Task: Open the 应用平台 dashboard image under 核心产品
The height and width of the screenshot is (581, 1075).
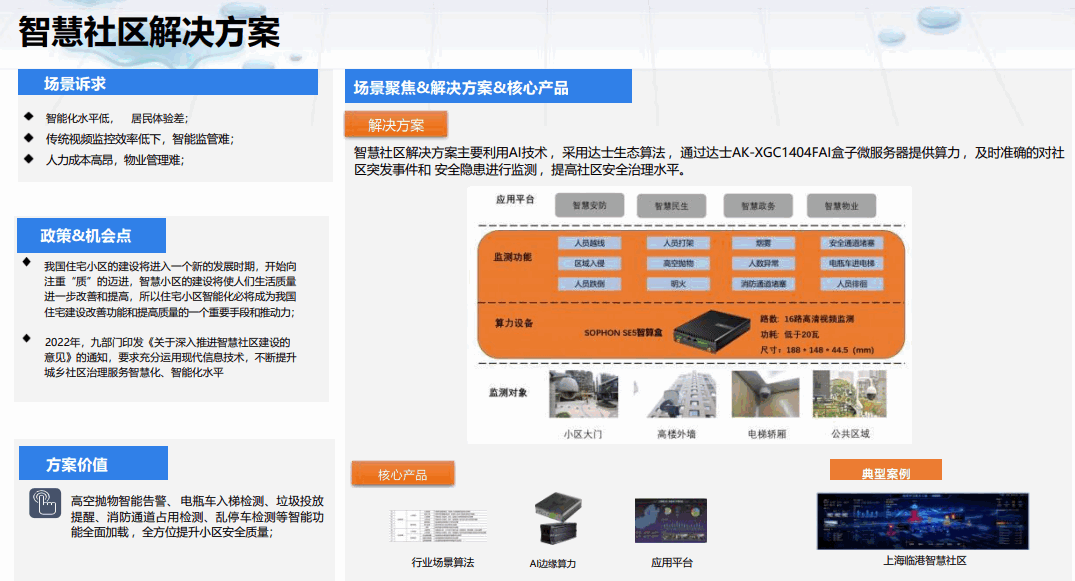Action: tap(670, 521)
